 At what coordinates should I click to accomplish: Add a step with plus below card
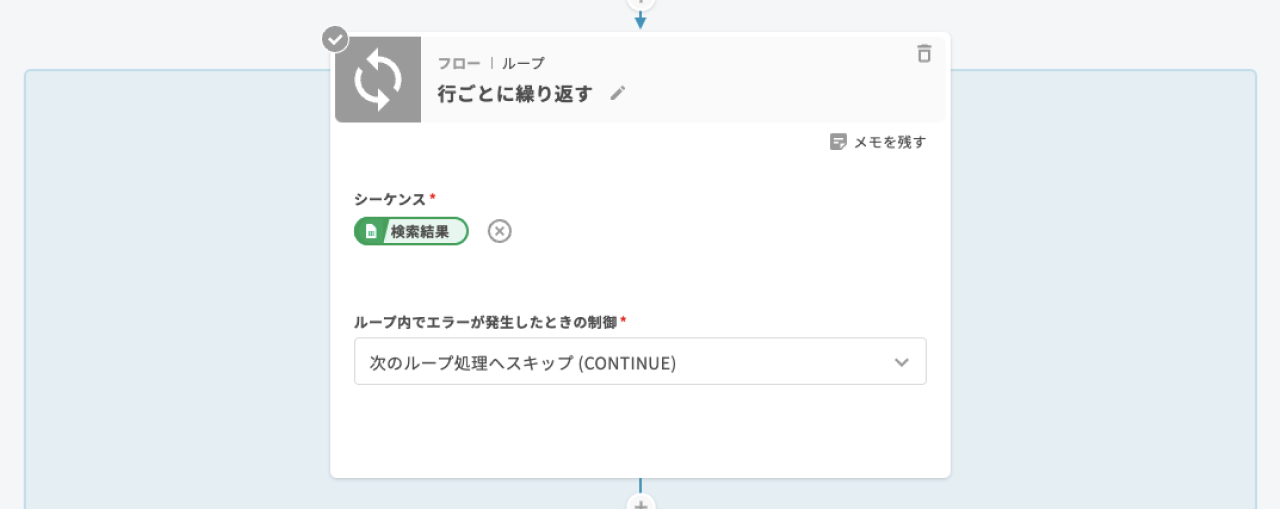[641, 503]
